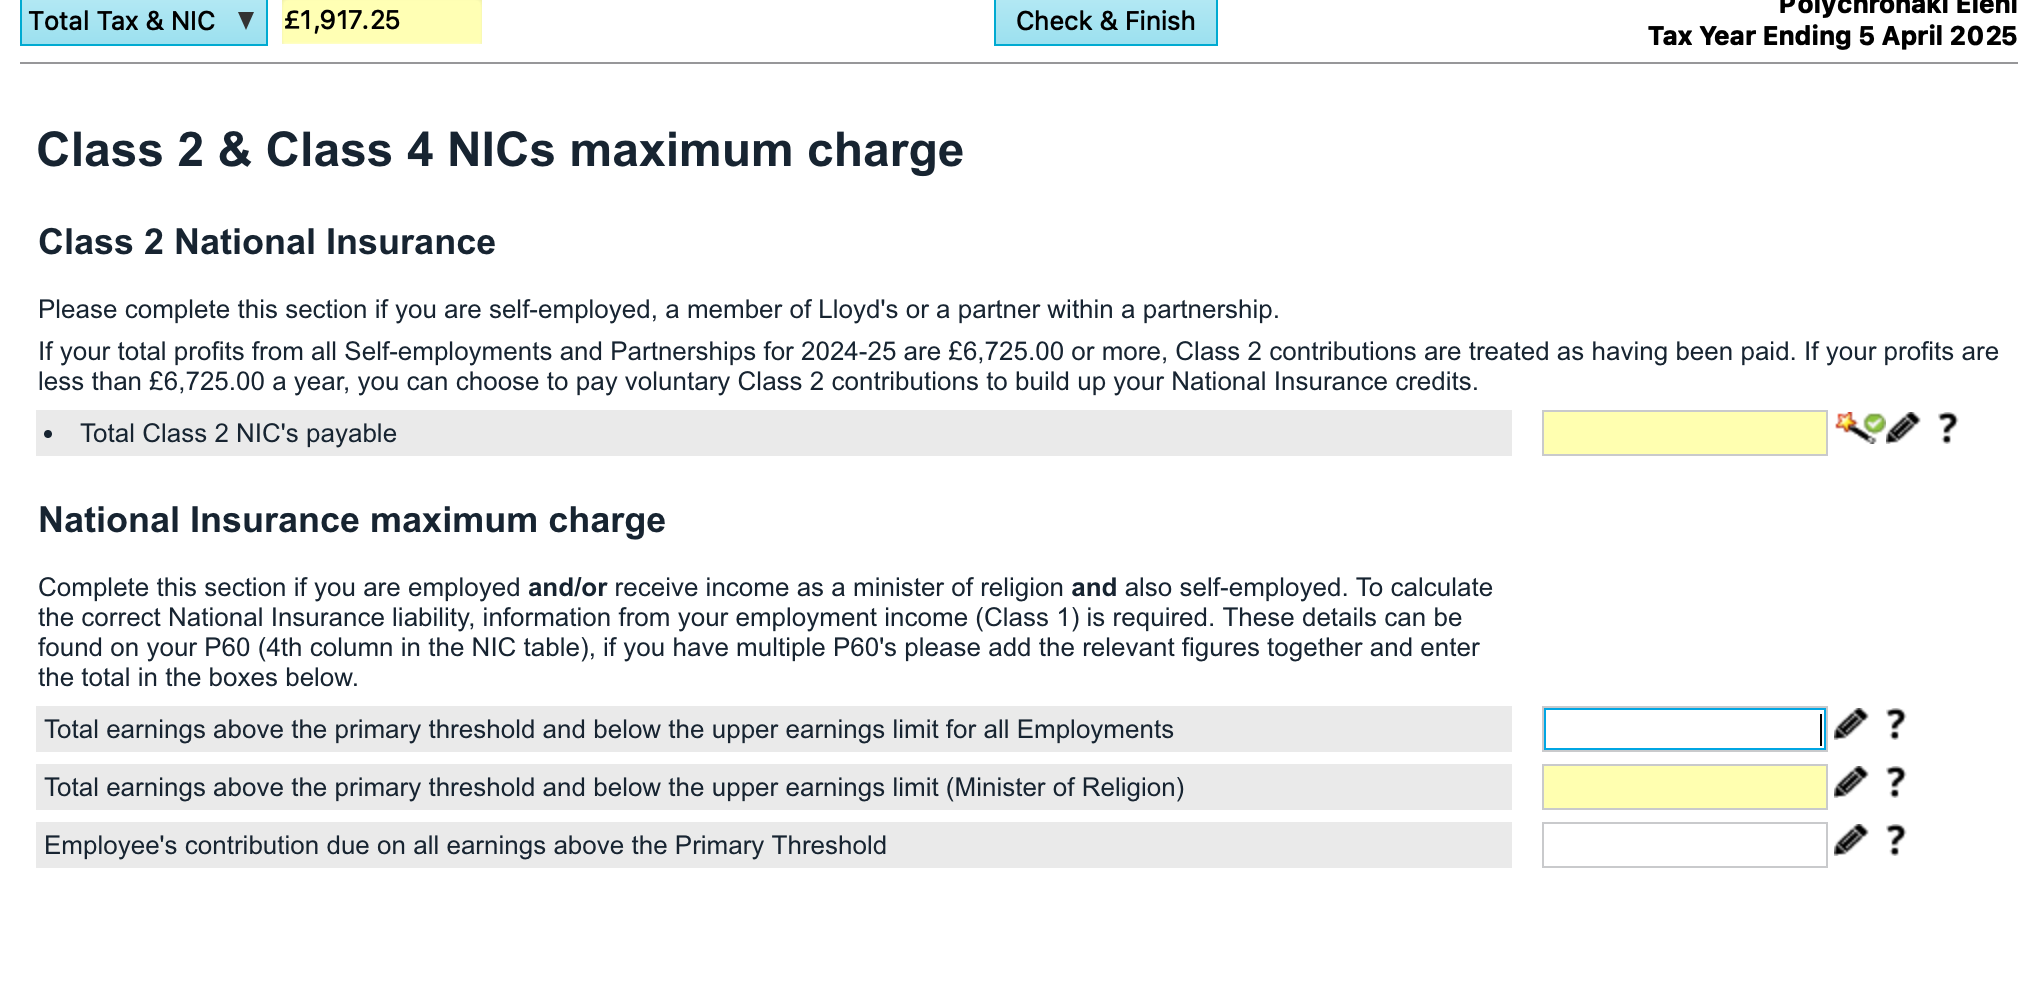Click the Employee's contribution due input field
This screenshot has height=1008, width=2032.
1684,845
